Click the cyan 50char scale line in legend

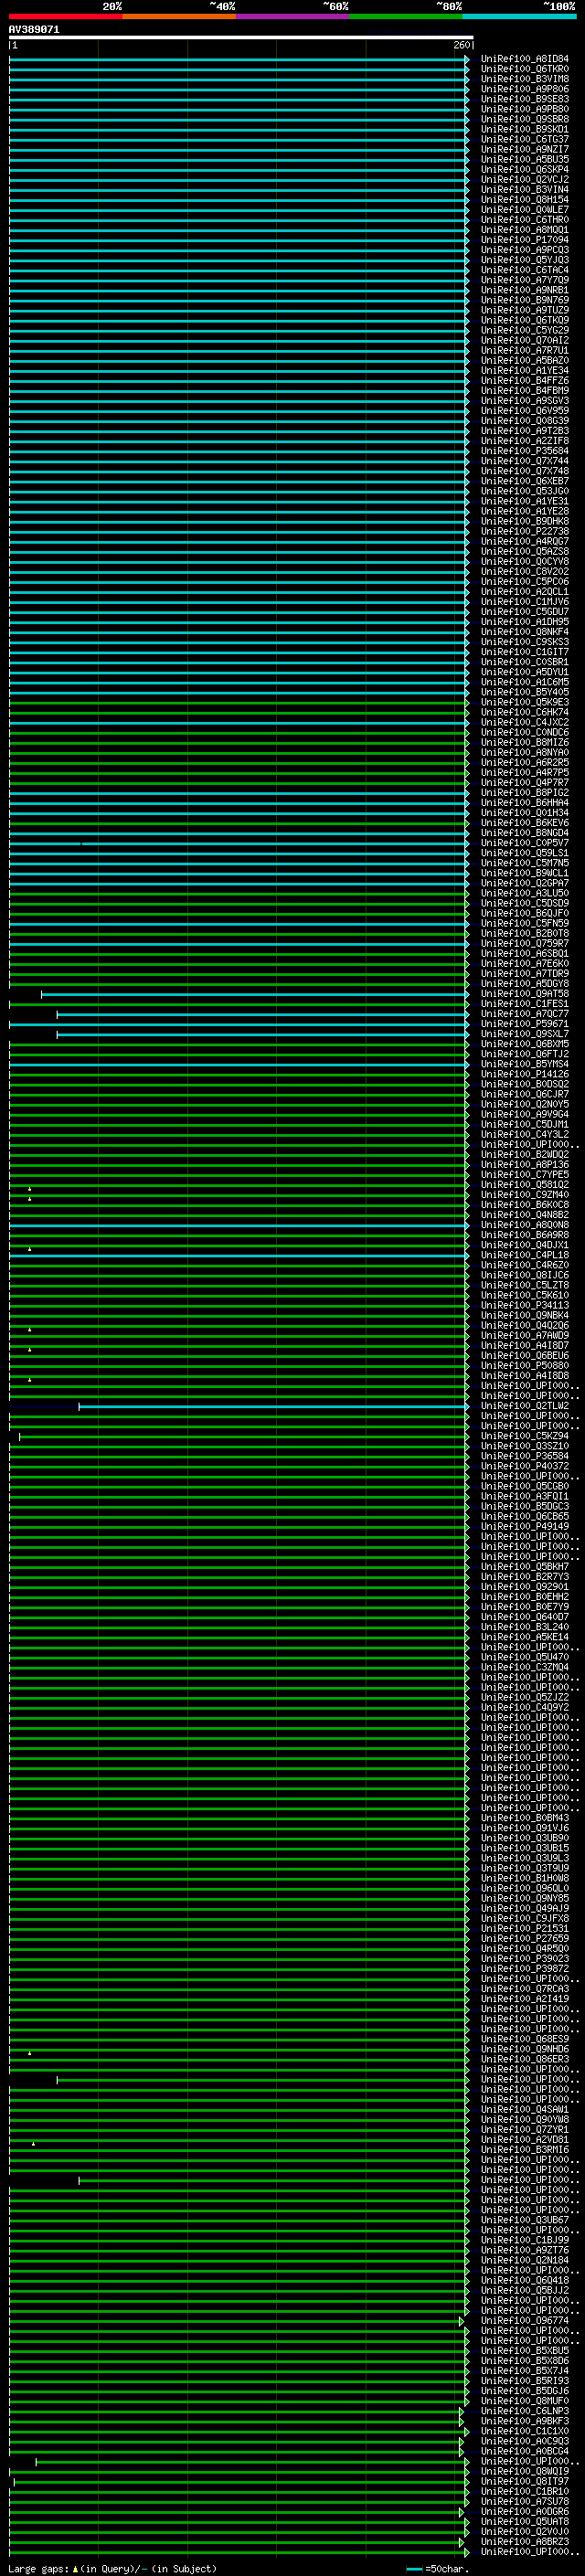point(415,2568)
